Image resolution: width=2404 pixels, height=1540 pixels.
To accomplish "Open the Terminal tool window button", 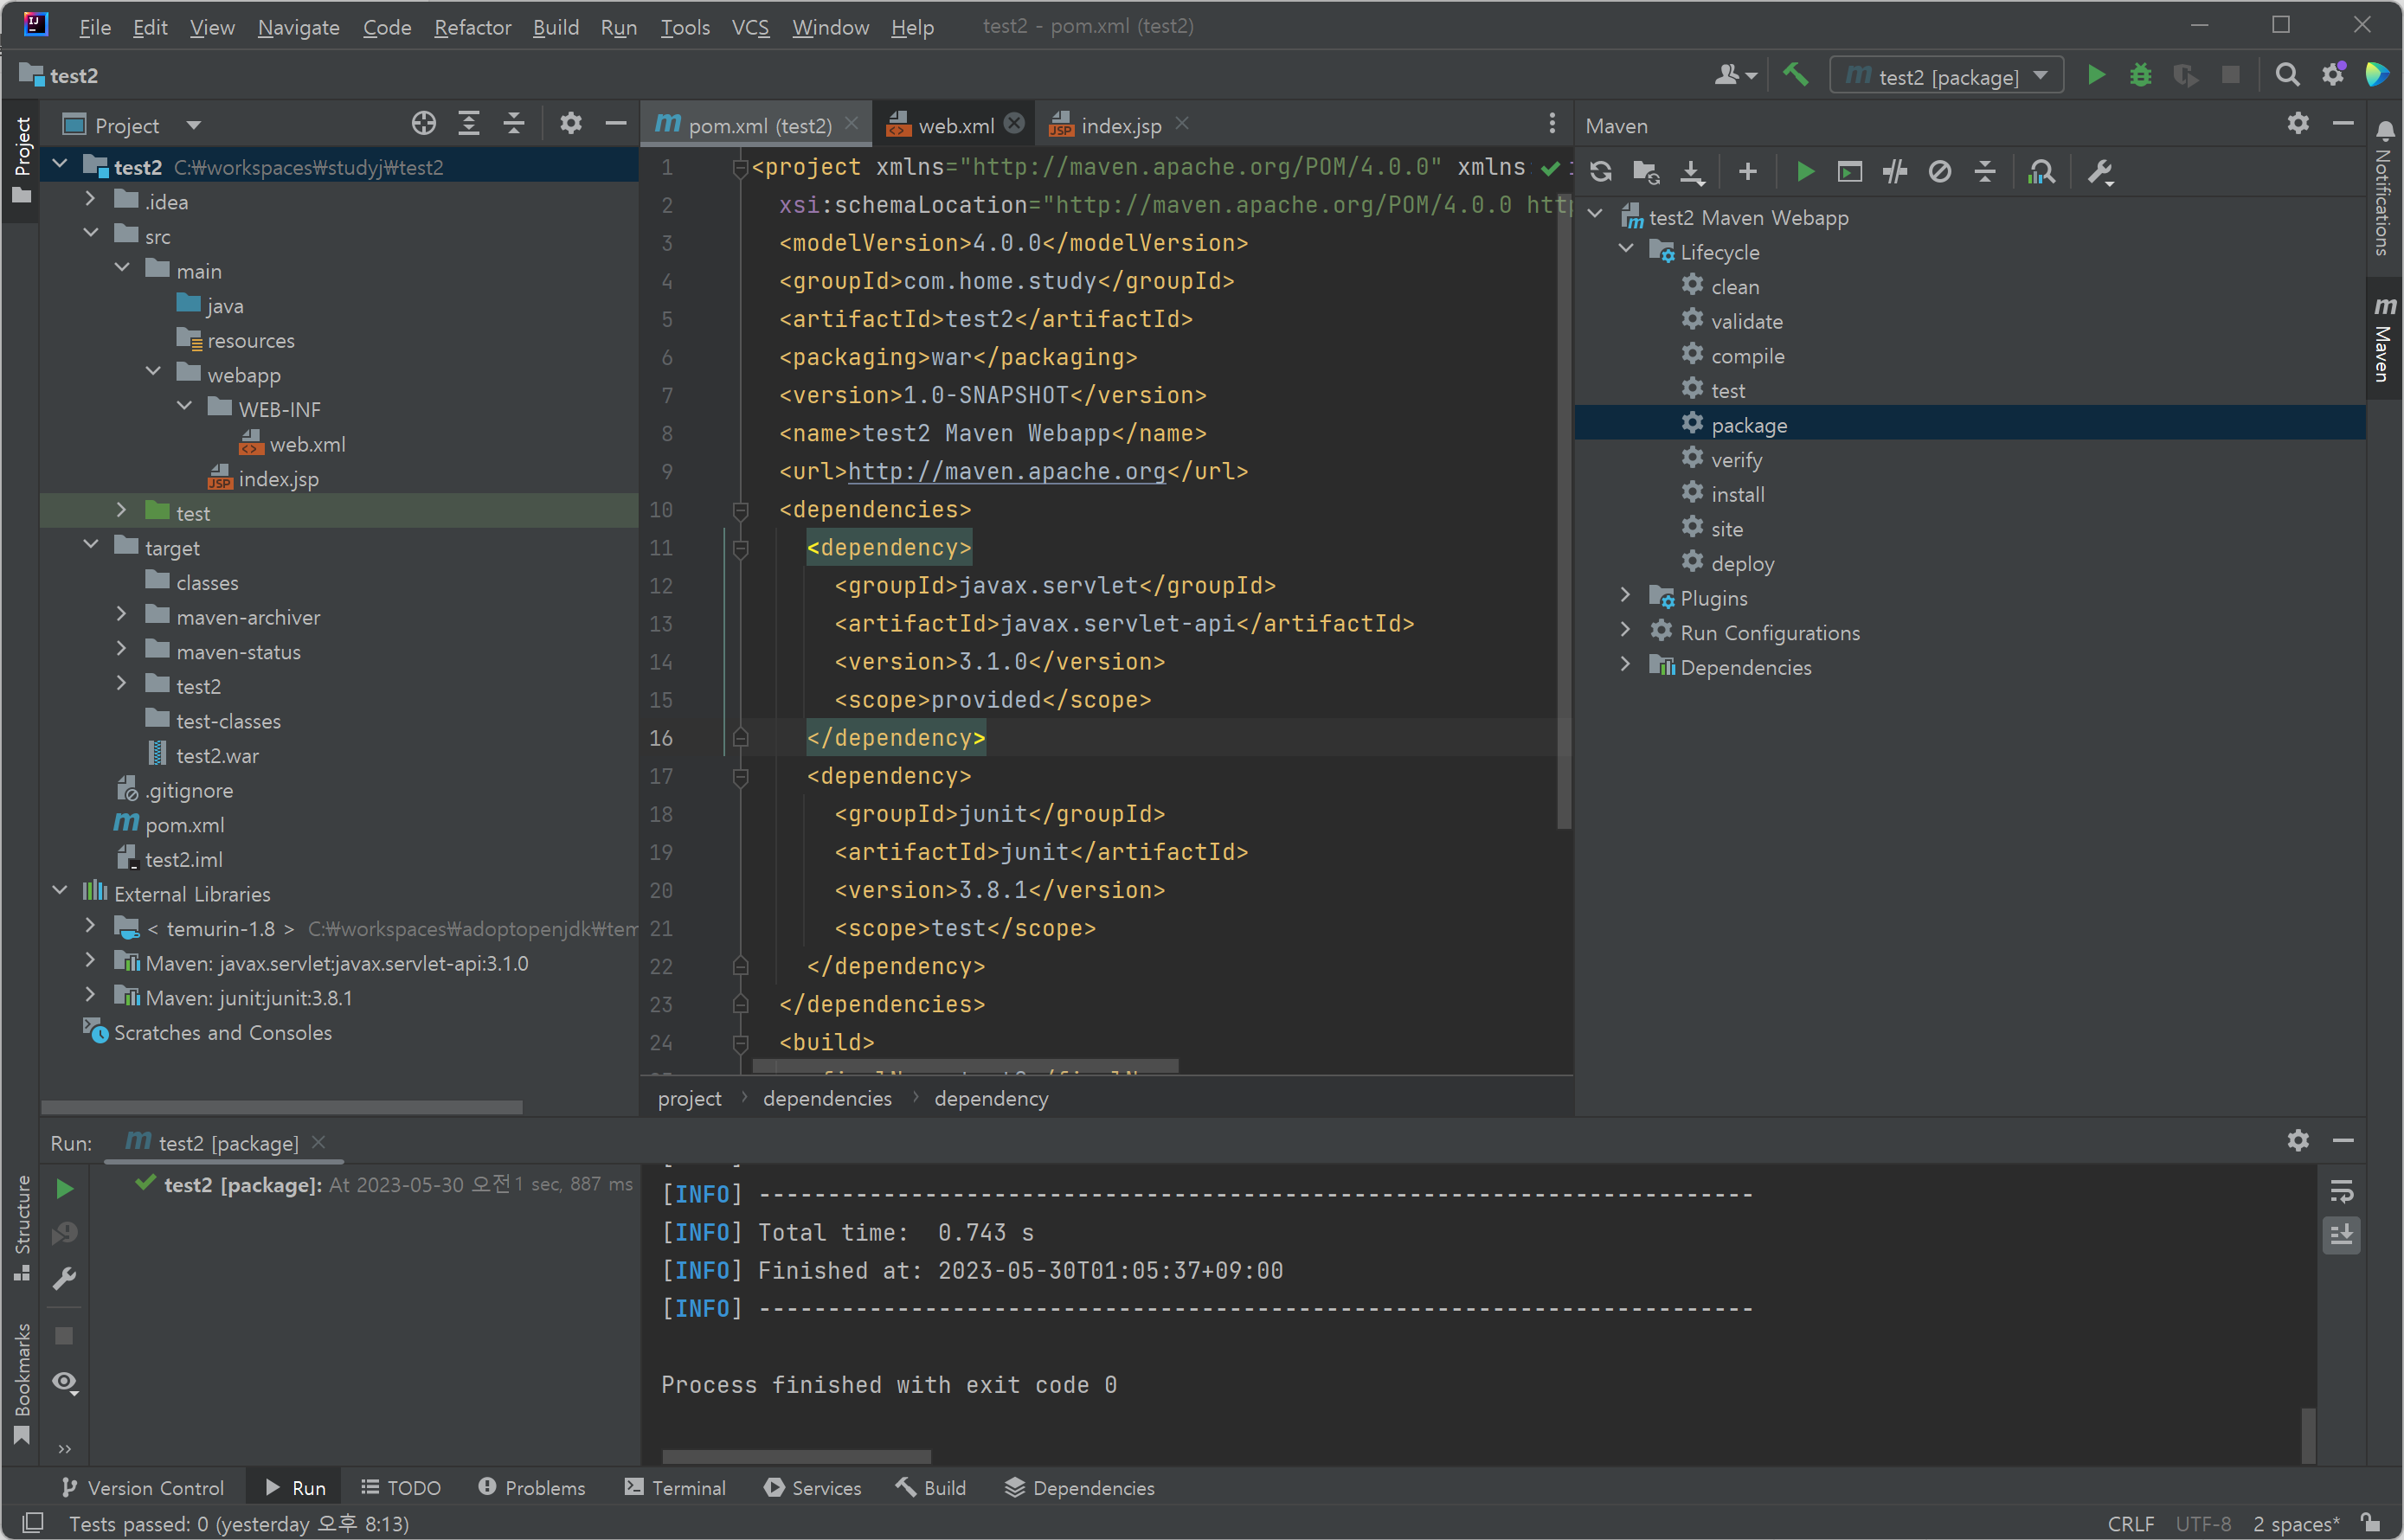I will pos(676,1487).
